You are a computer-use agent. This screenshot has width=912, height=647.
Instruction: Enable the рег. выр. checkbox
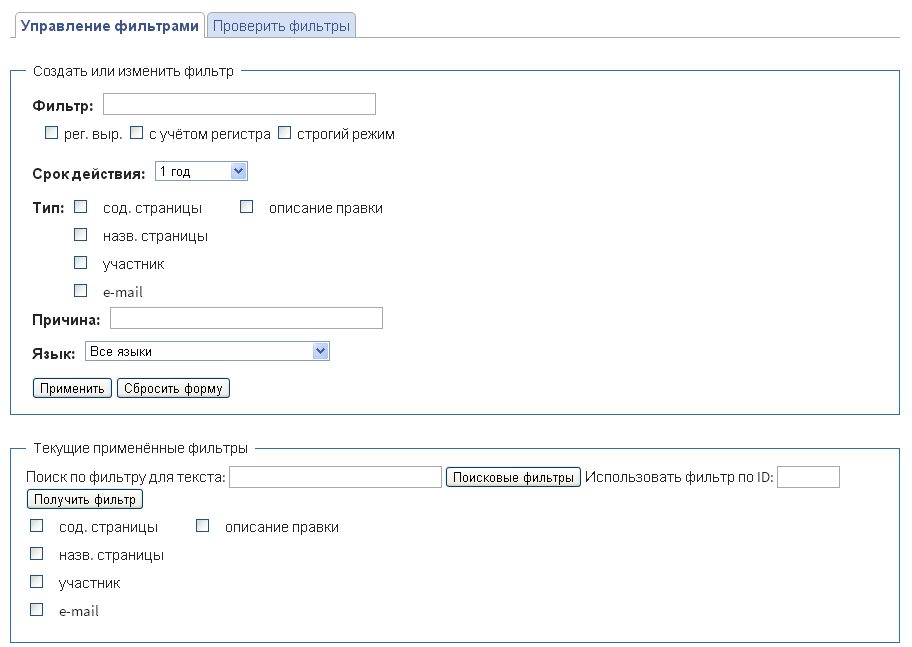tap(52, 133)
